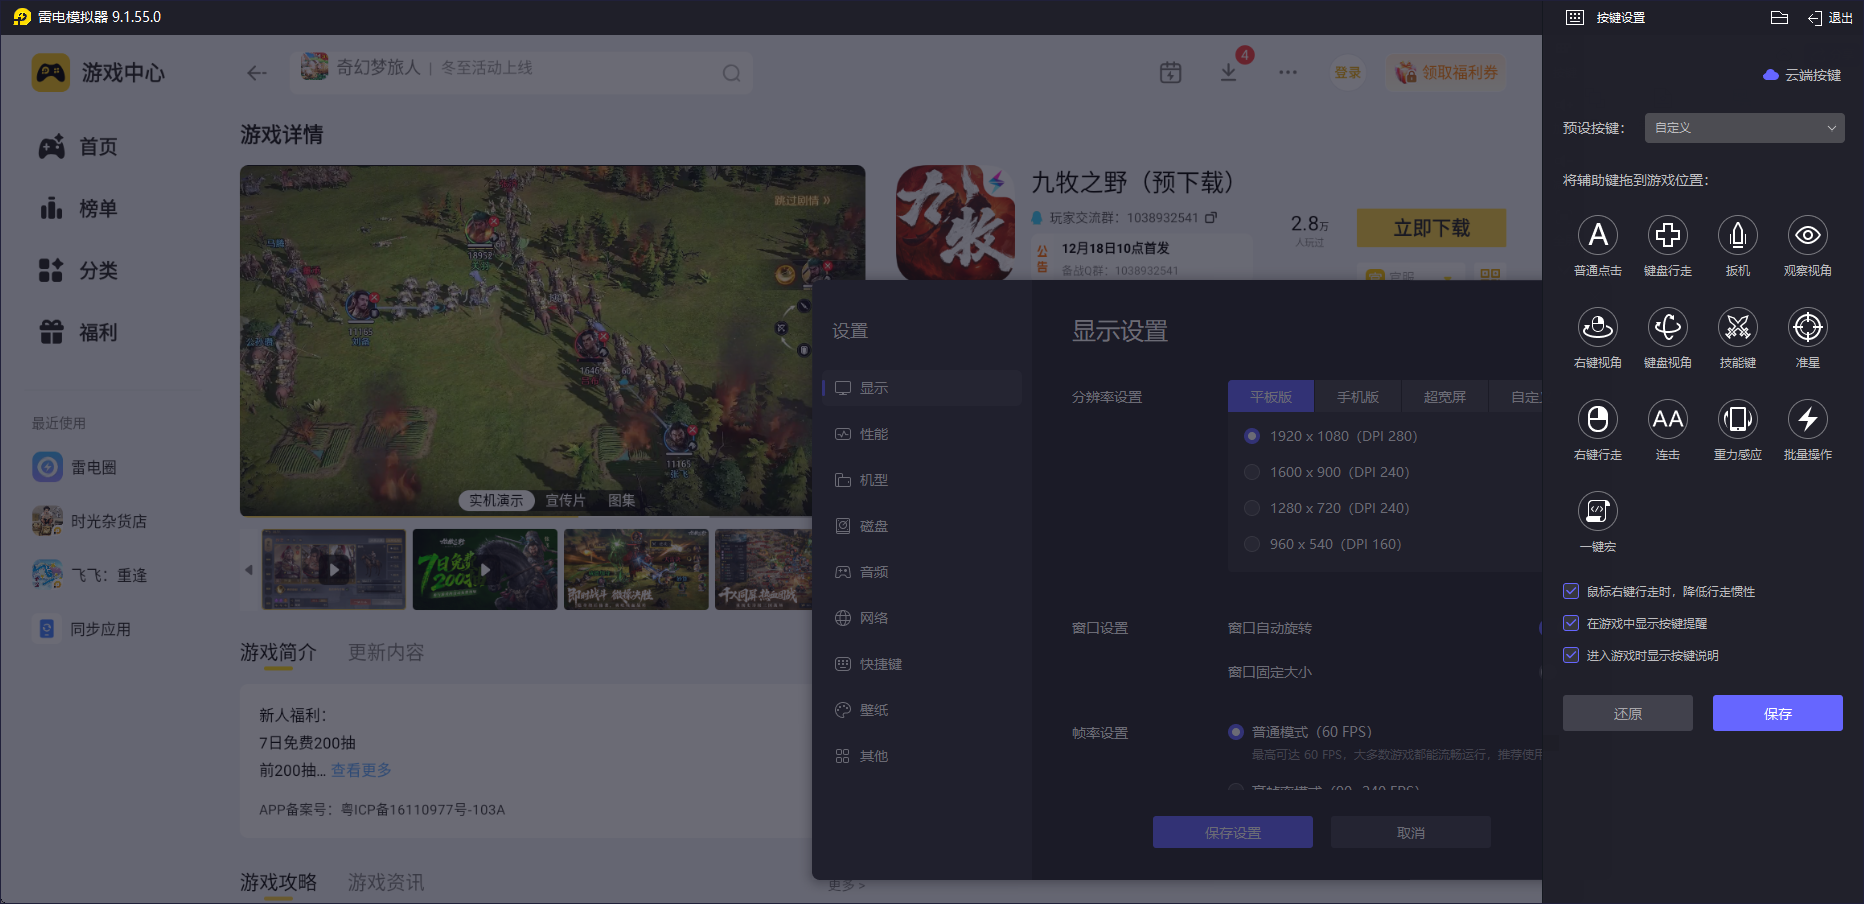Click the 保存设置 button
The width and height of the screenshot is (1864, 904).
click(1233, 832)
